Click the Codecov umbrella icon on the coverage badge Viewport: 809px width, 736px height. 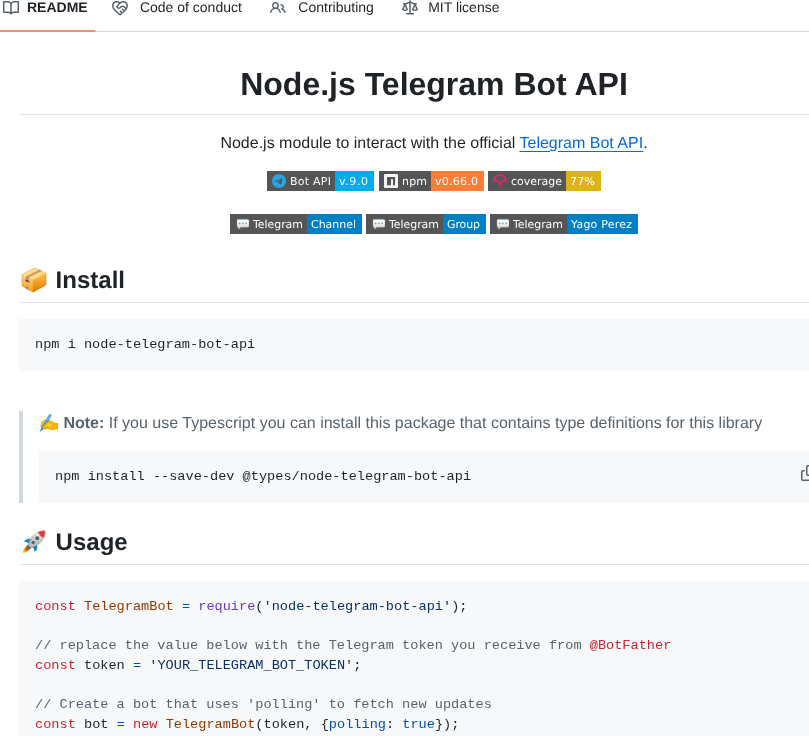pos(499,181)
